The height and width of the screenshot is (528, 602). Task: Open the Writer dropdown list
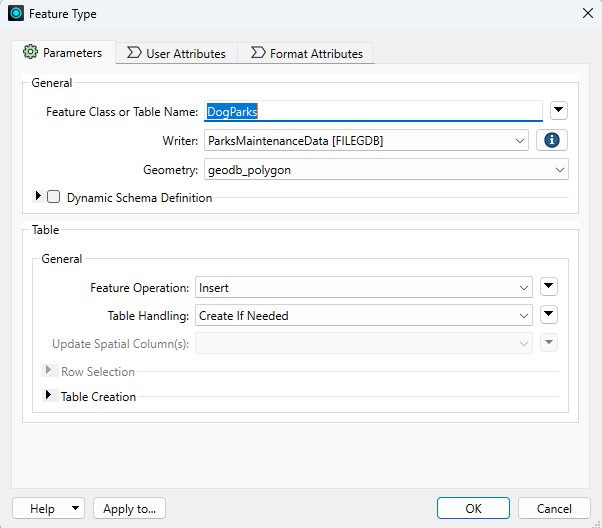click(366, 141)
